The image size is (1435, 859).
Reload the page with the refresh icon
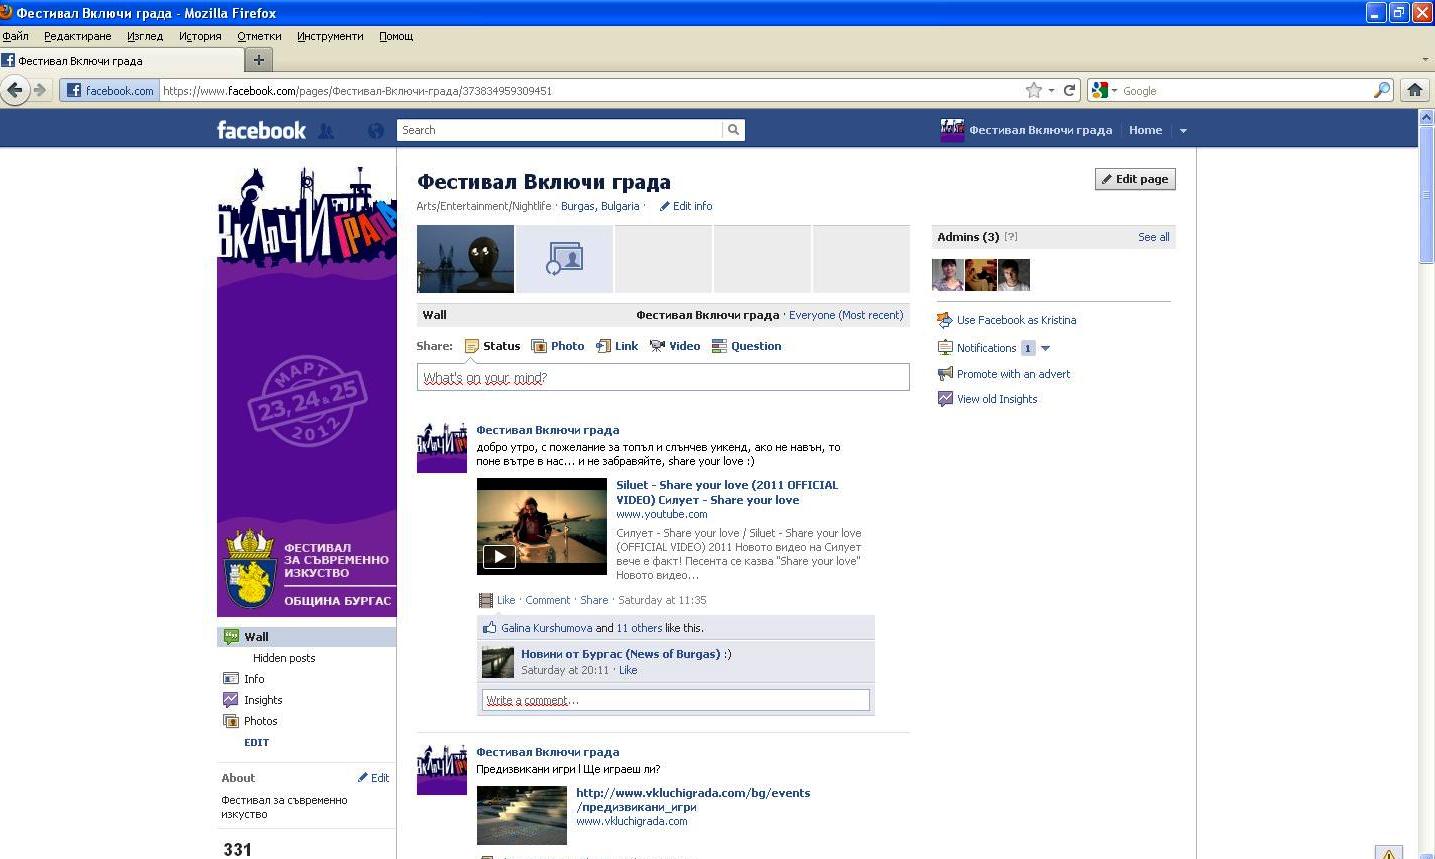(1069, 90)
